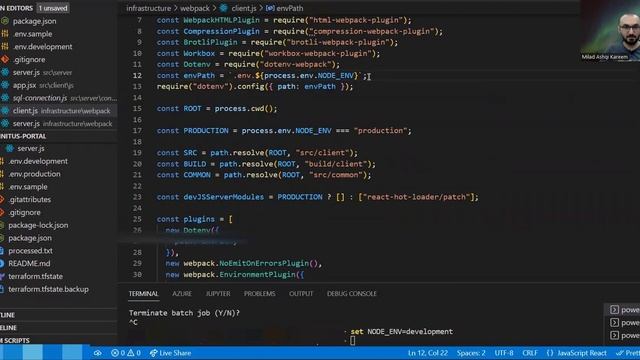Open .gitignore in open editors list
The image size is (640, 360).
point(29,60)
